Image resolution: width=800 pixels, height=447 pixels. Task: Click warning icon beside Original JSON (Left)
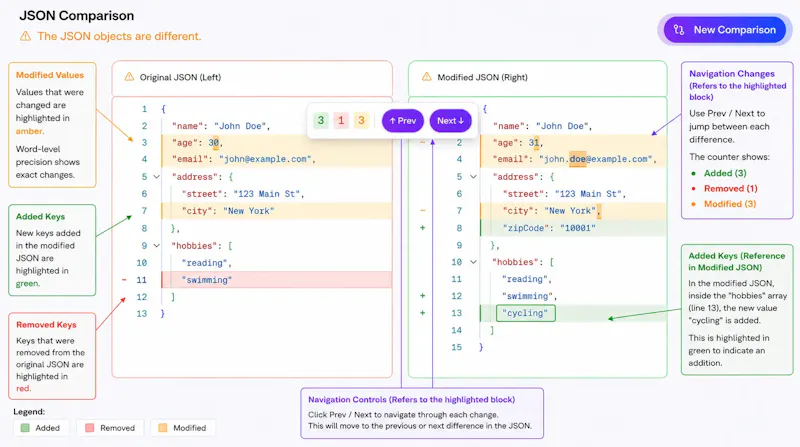point(129,77)
